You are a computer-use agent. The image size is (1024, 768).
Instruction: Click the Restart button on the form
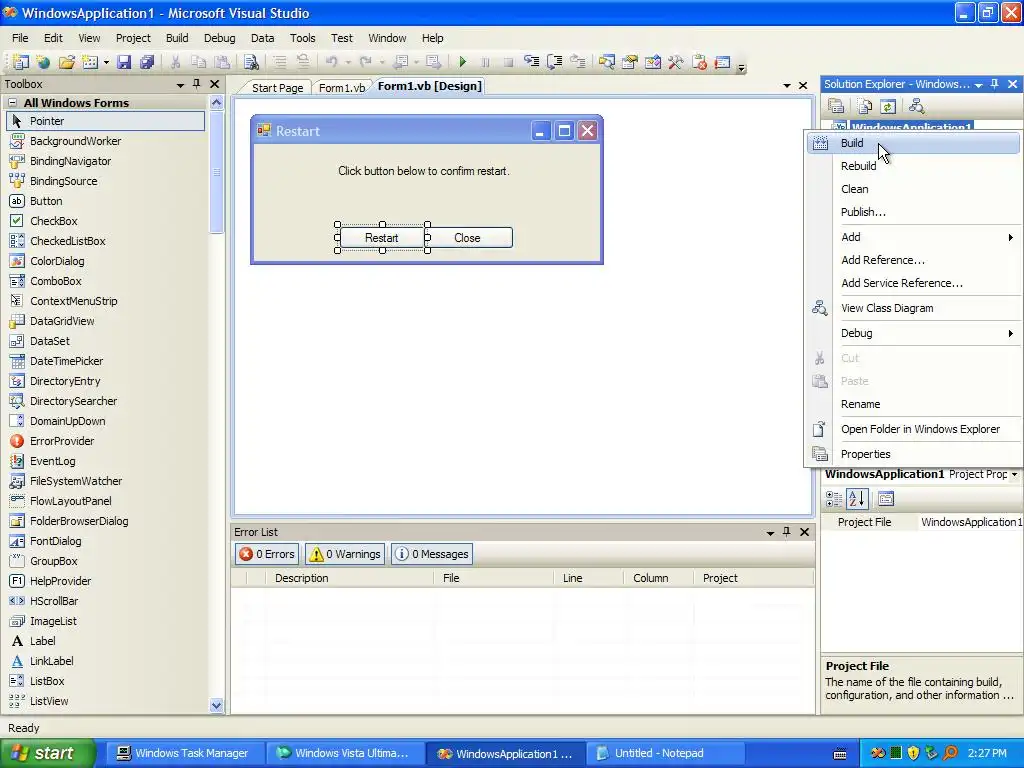point(381,238)
